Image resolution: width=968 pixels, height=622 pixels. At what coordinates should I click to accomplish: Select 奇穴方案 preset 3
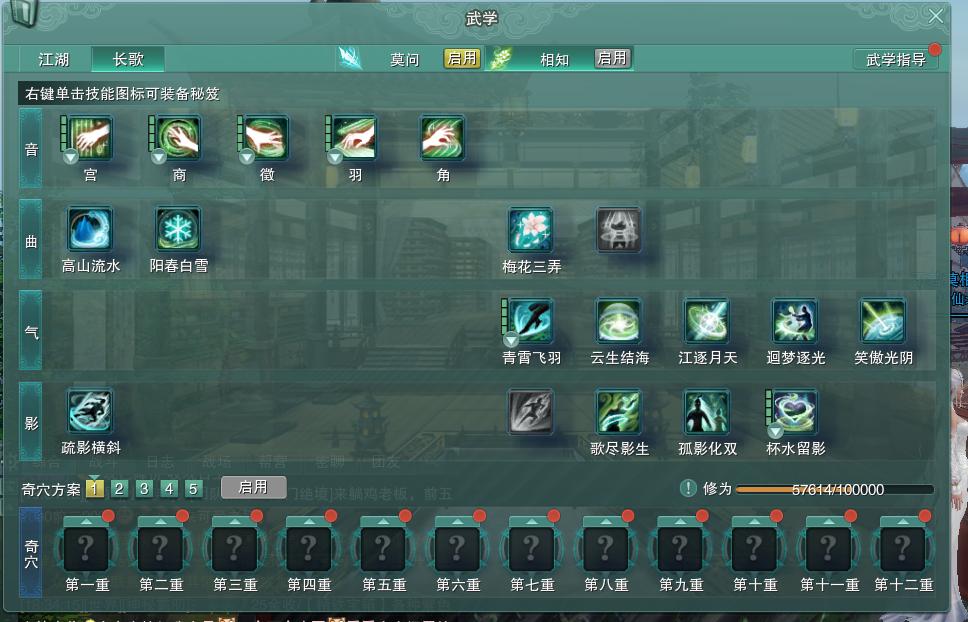(x=144, y=489)
